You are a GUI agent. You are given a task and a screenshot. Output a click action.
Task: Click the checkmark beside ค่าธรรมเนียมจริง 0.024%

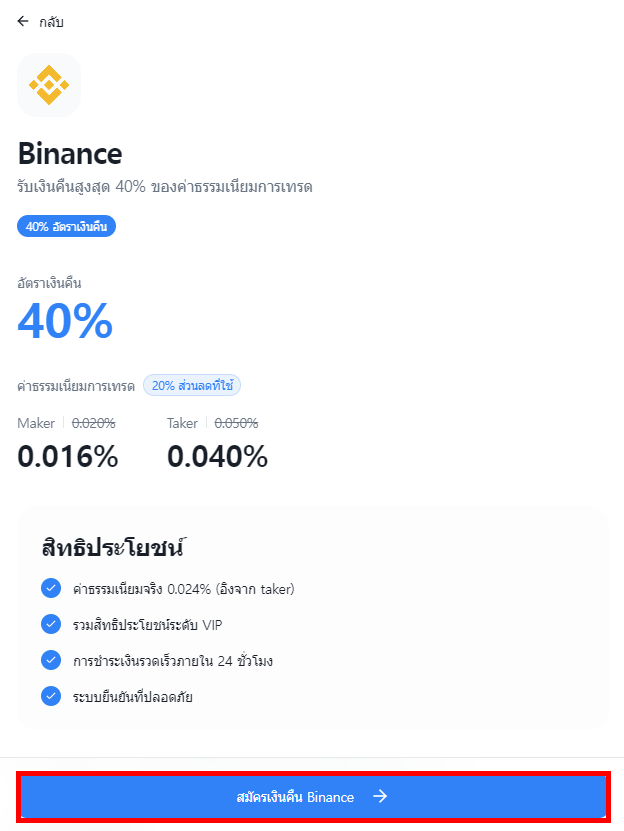[51, 588]
